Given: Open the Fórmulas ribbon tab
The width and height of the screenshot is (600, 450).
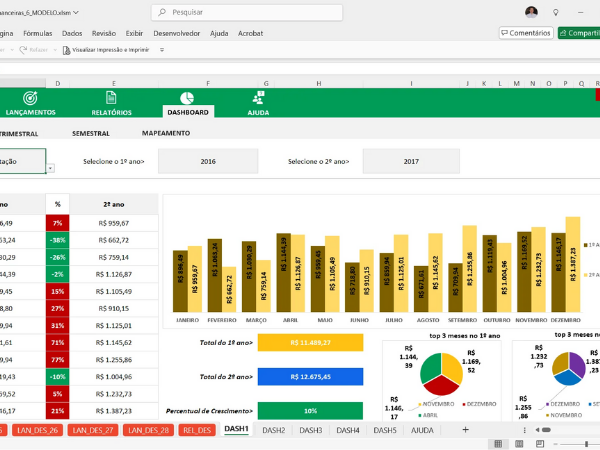Looking at the screenshot, I should [37, 33].
